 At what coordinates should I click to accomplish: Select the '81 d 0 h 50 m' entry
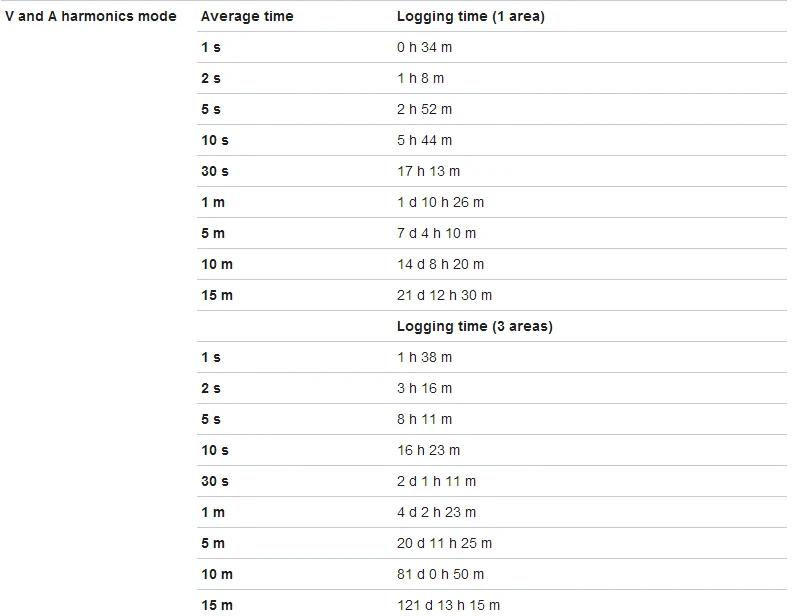[440, 575]
